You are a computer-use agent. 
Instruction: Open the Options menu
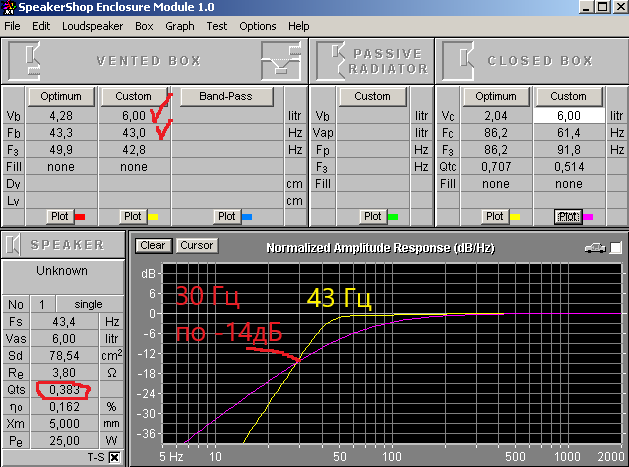click(x=258, y=26)
